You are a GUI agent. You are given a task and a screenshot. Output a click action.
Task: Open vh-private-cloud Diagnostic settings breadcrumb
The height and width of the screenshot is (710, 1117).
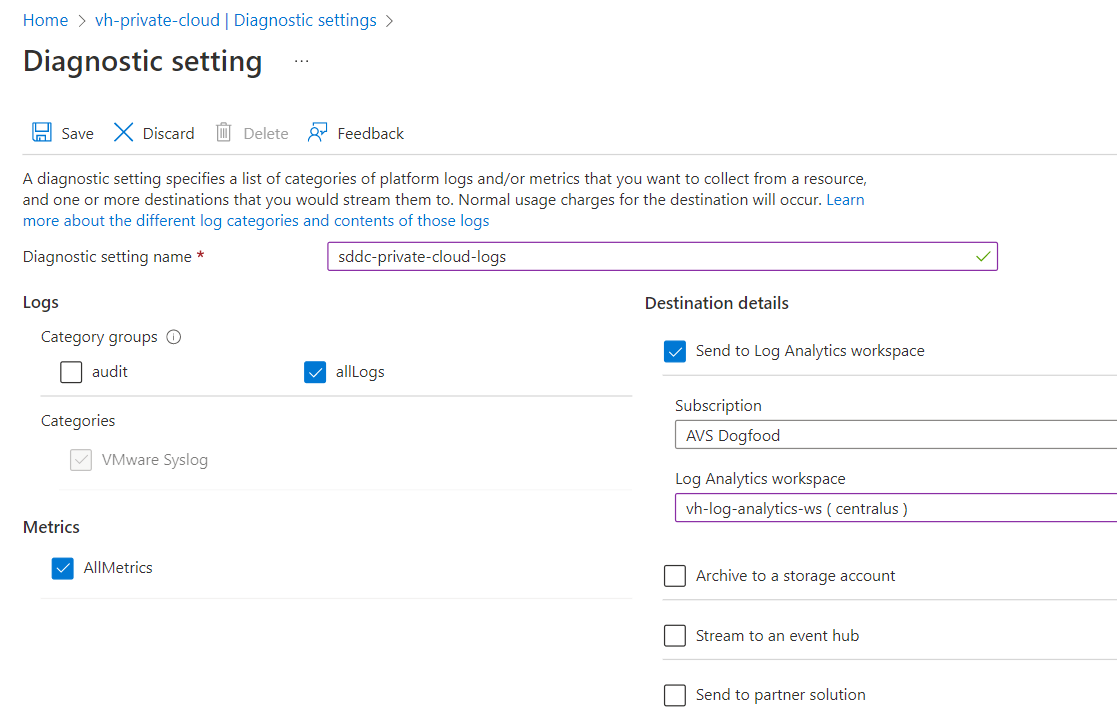(x=236, y=21)
